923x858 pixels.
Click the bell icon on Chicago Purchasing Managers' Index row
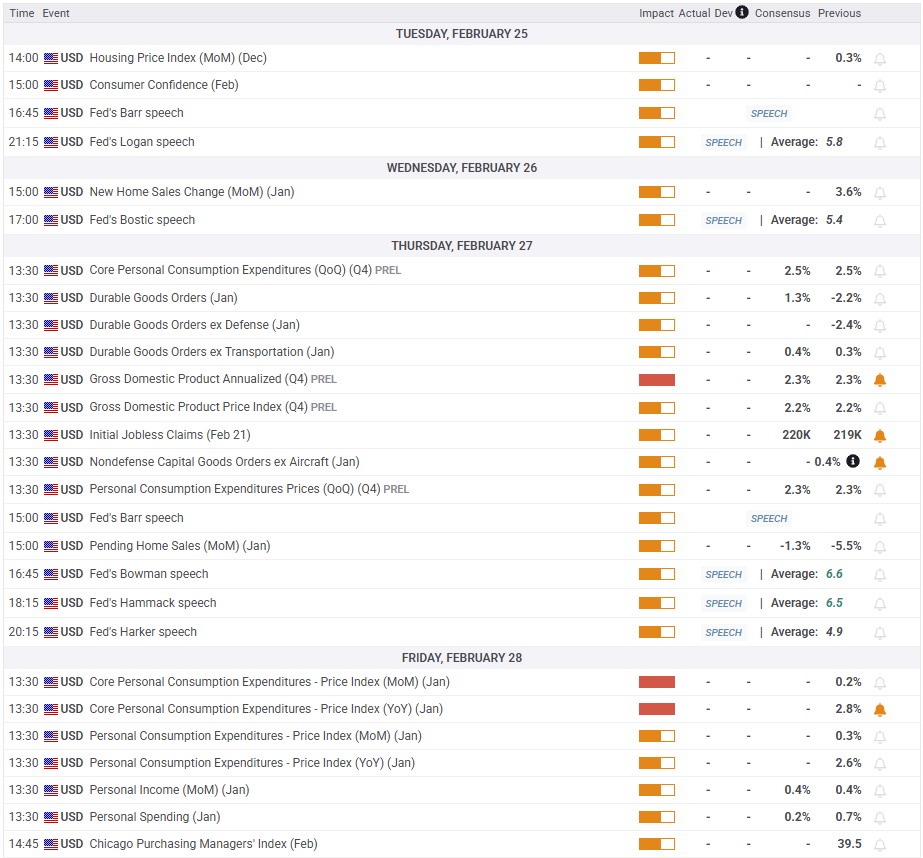pos(880,844)
